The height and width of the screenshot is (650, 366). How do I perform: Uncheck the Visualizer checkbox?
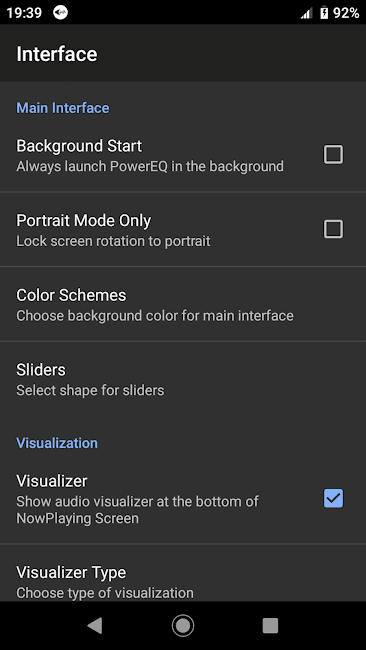pos(333,498)
